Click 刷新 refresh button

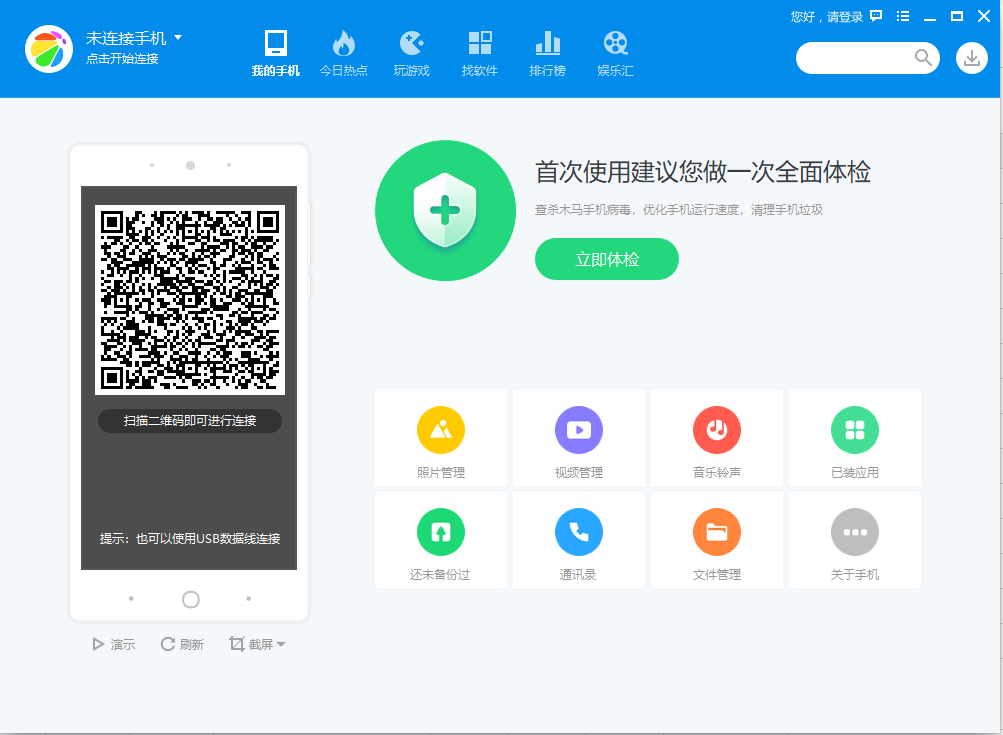[182, 644]
